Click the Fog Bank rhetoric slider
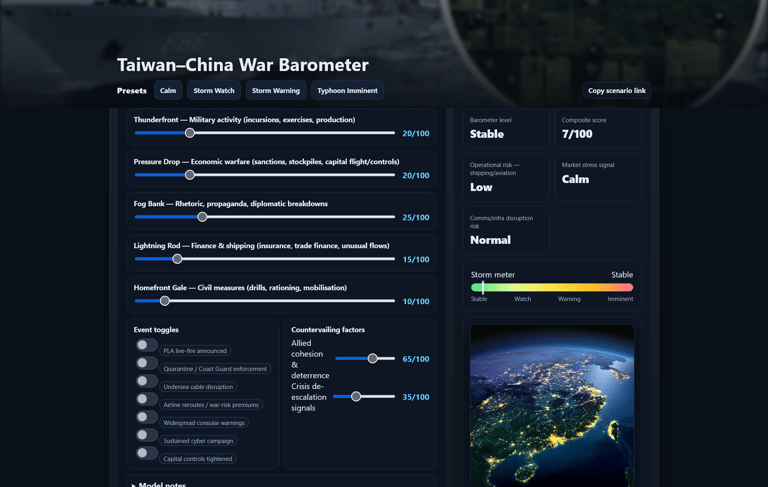768x487 pixels. pos(264,217)
